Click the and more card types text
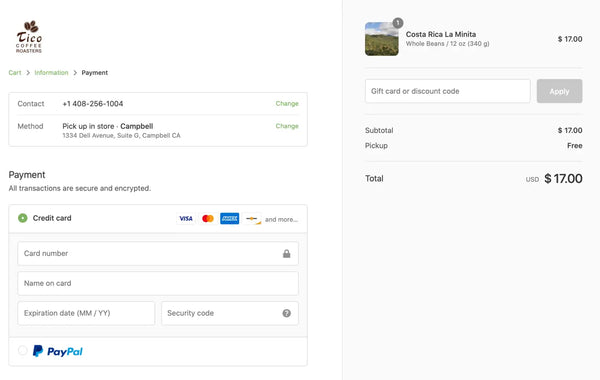 click(281, 220)
